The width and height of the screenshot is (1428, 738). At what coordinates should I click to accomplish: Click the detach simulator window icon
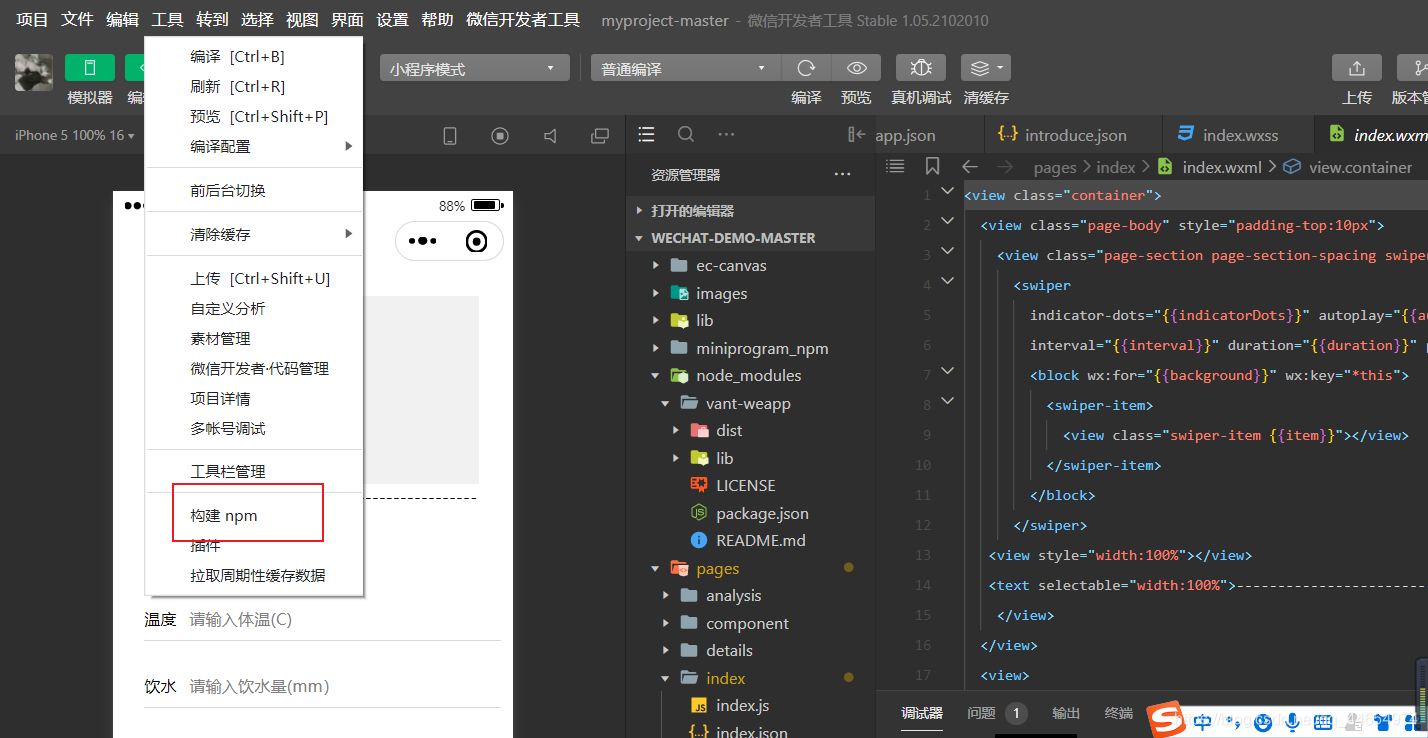tap(600, 136)
